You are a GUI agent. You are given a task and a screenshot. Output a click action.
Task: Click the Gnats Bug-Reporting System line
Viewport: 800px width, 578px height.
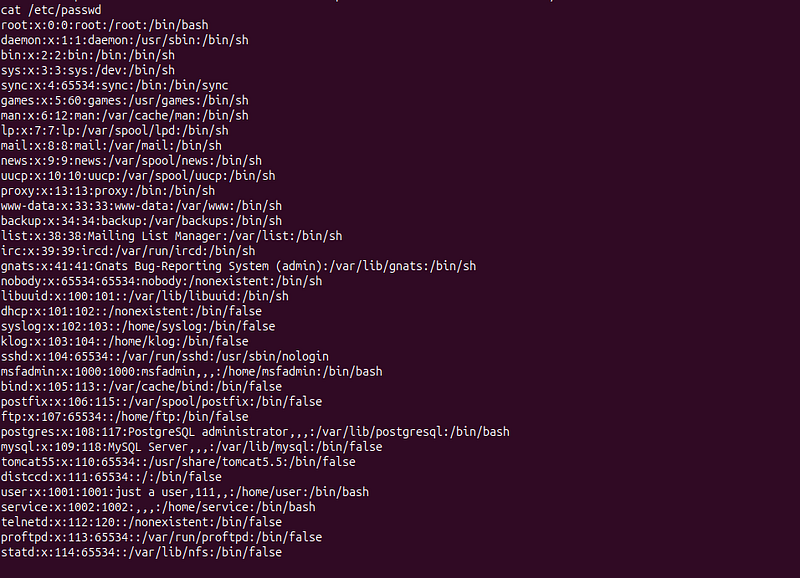click(238, 266)
